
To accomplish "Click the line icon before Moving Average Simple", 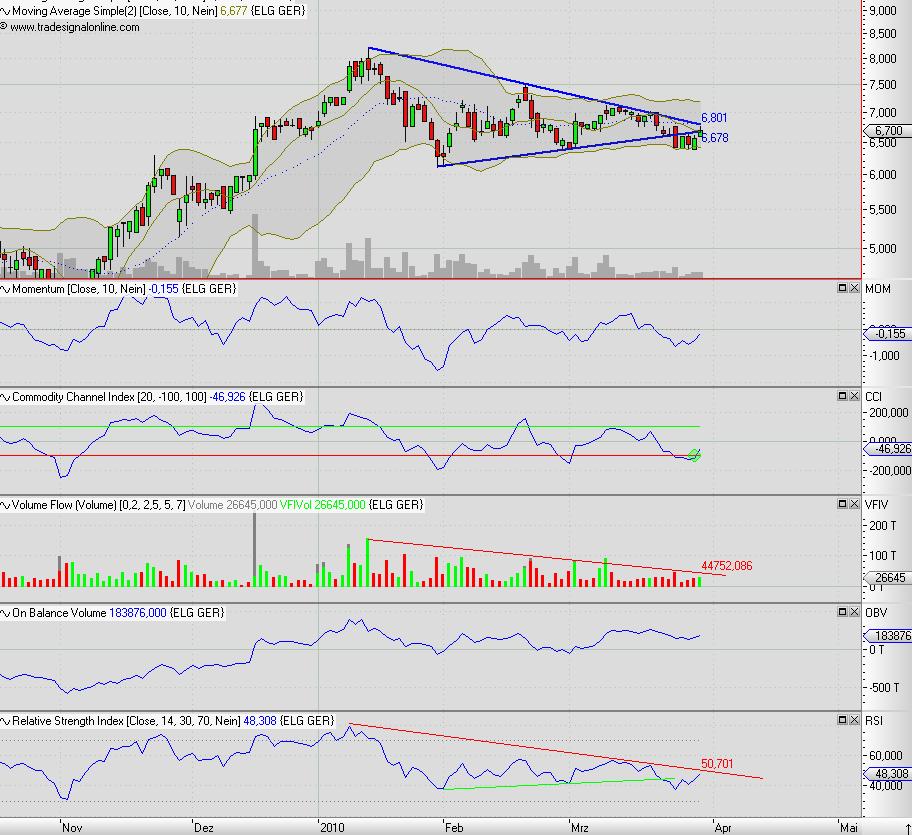I will (5, 12).
